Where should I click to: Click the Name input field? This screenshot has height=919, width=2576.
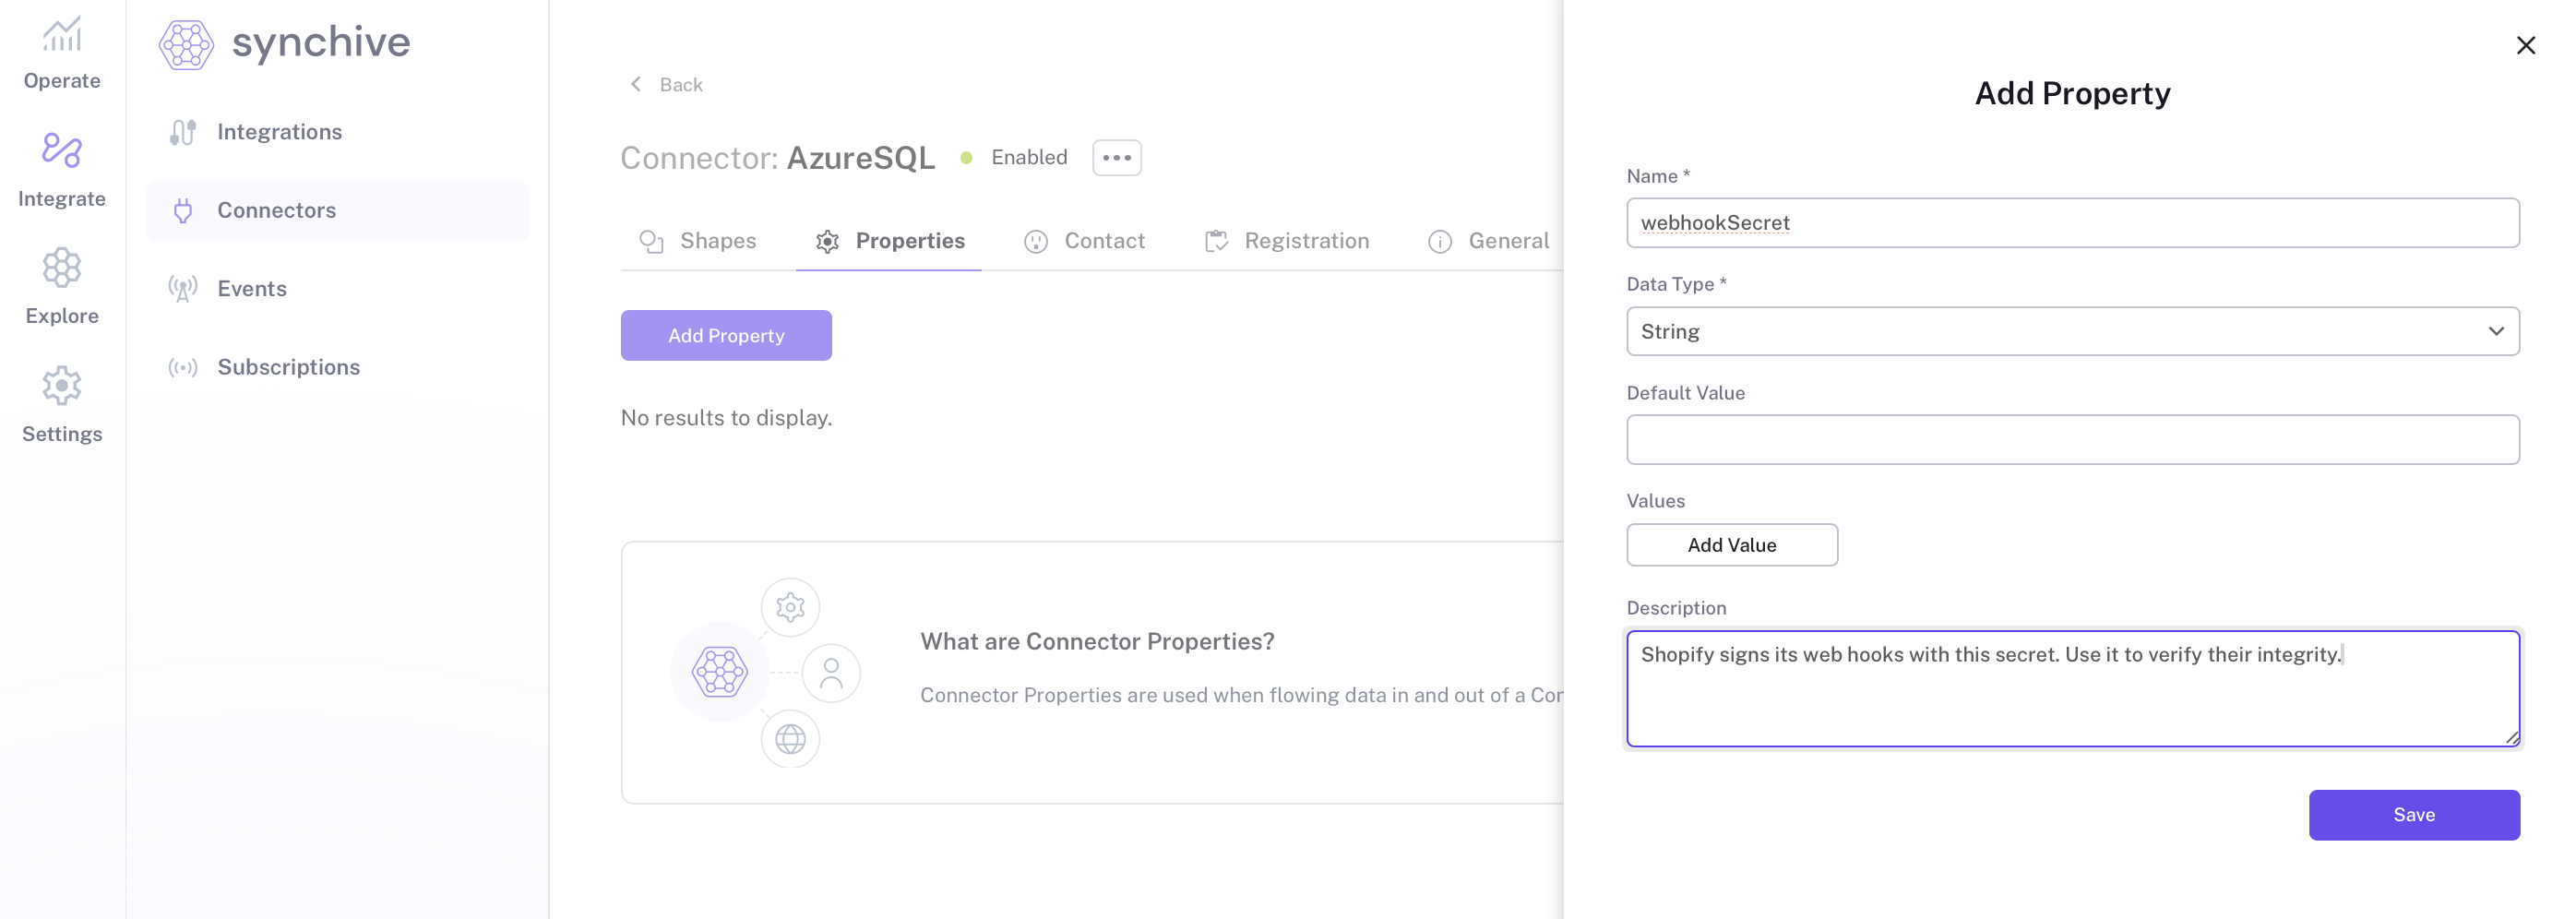pos(2072,223)
